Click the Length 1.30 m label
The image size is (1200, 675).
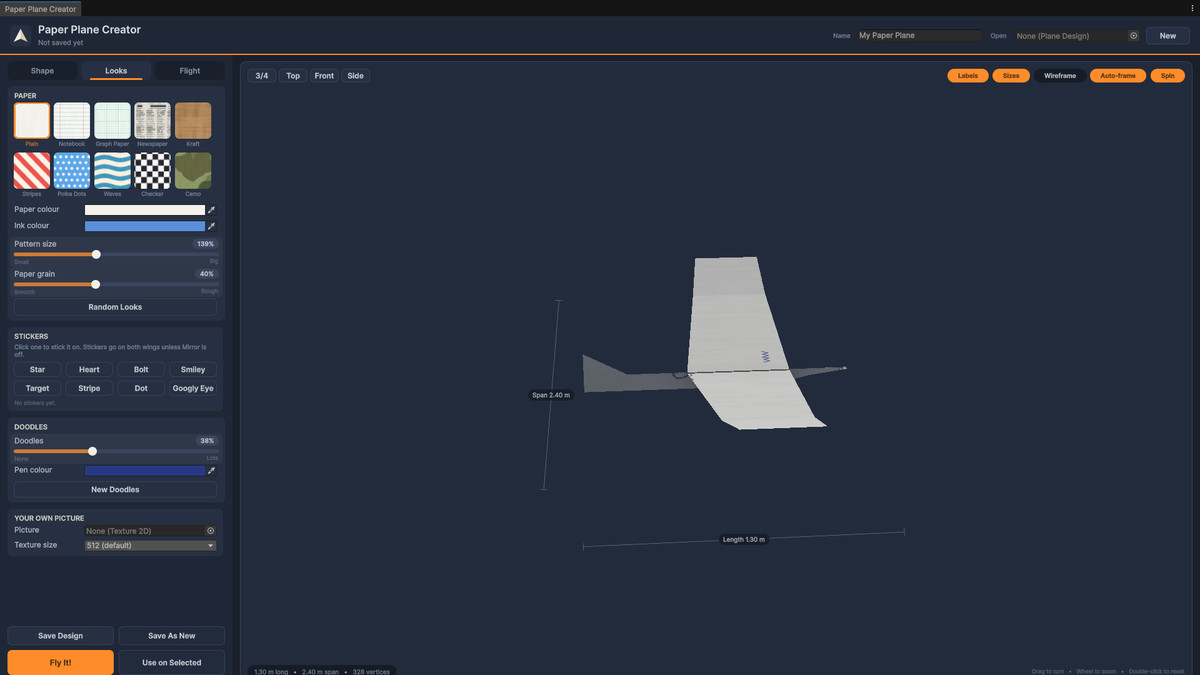click(x=744, y=539)
